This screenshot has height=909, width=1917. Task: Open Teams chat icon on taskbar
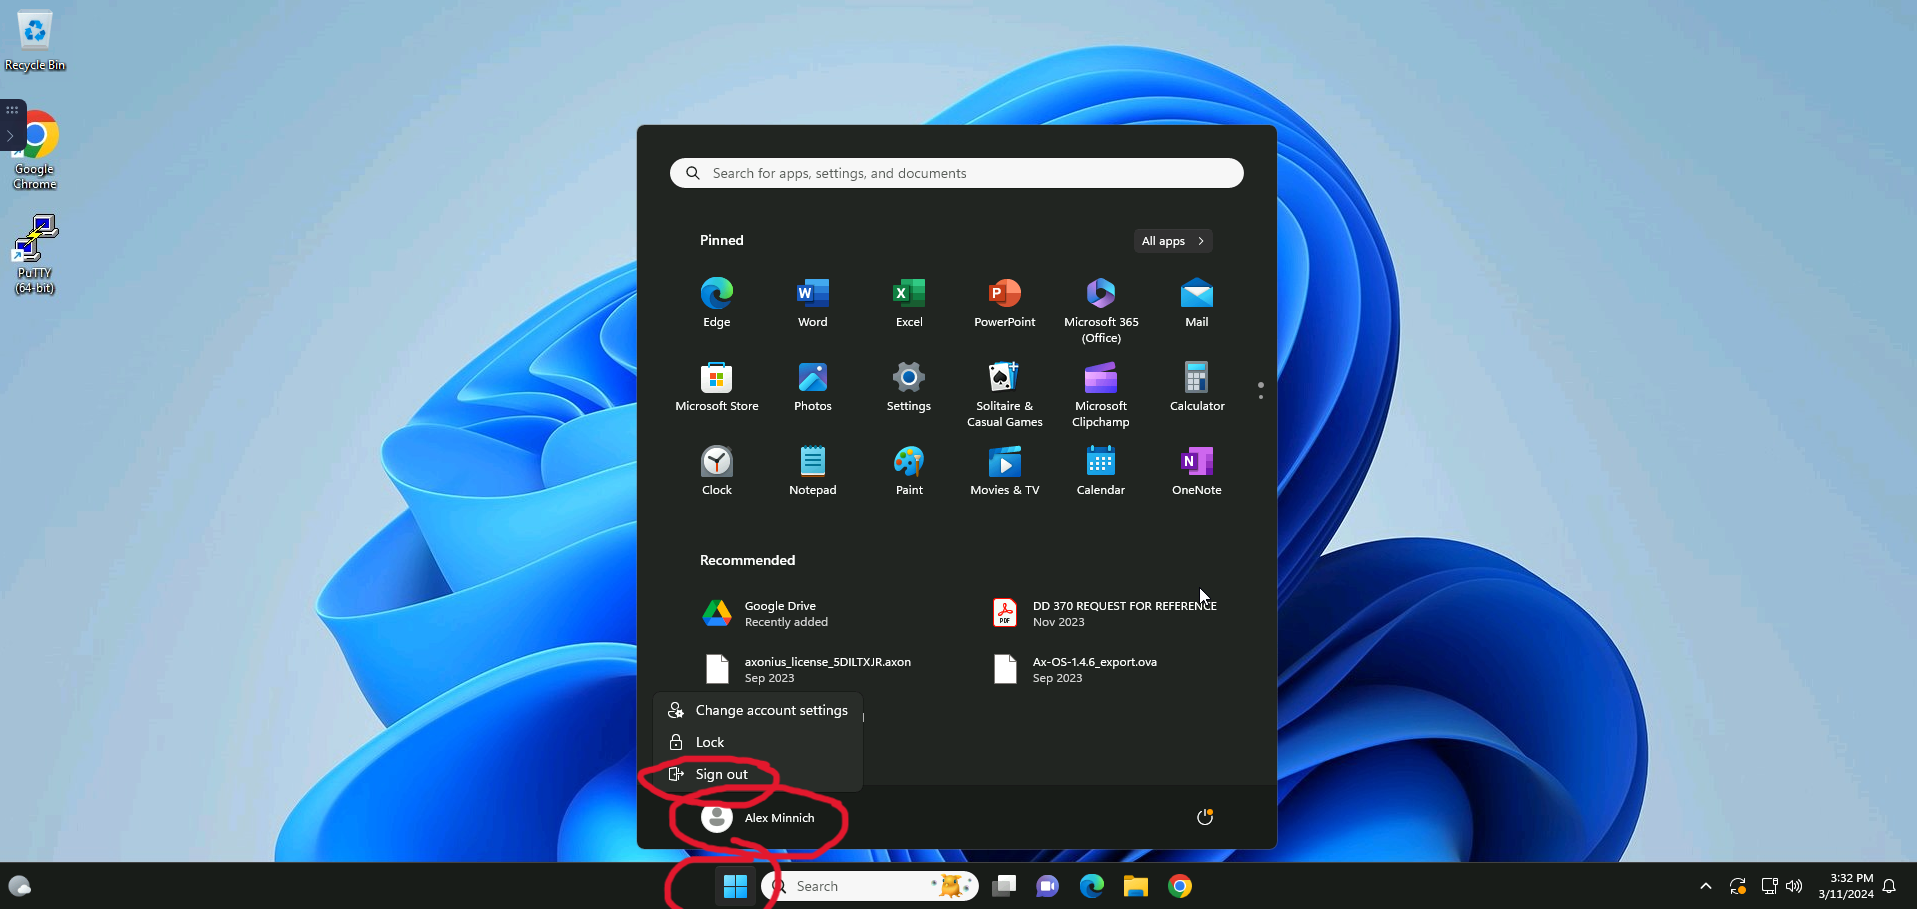1048,886
